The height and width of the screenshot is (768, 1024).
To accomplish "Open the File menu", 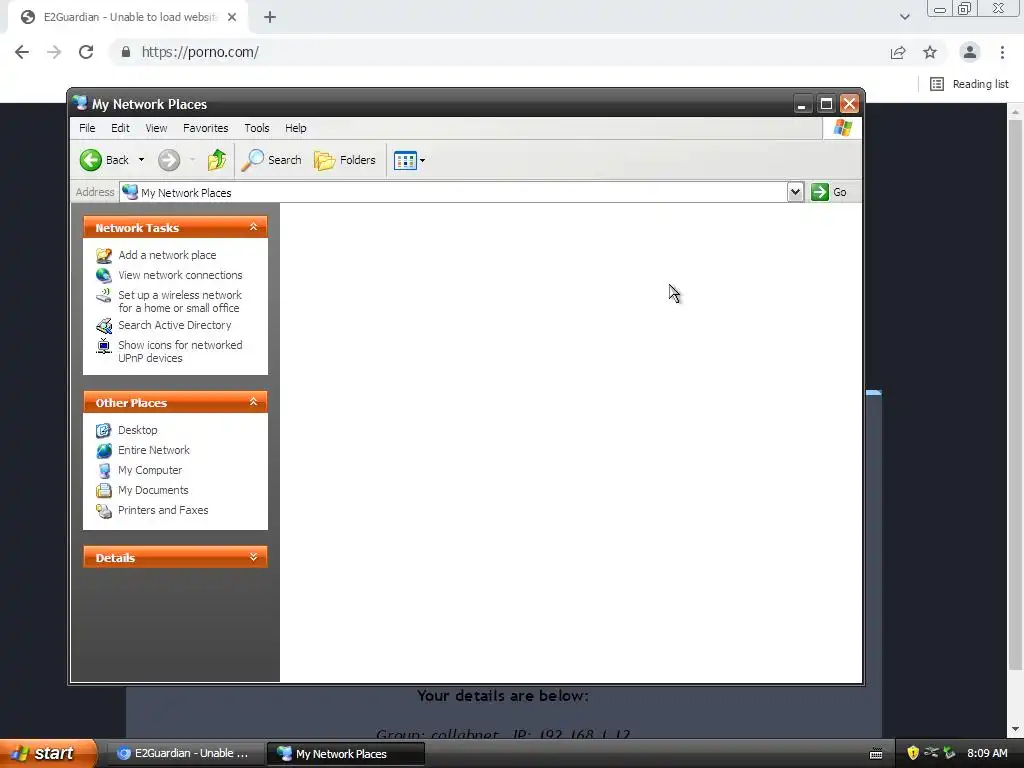I will coord(87,128).
